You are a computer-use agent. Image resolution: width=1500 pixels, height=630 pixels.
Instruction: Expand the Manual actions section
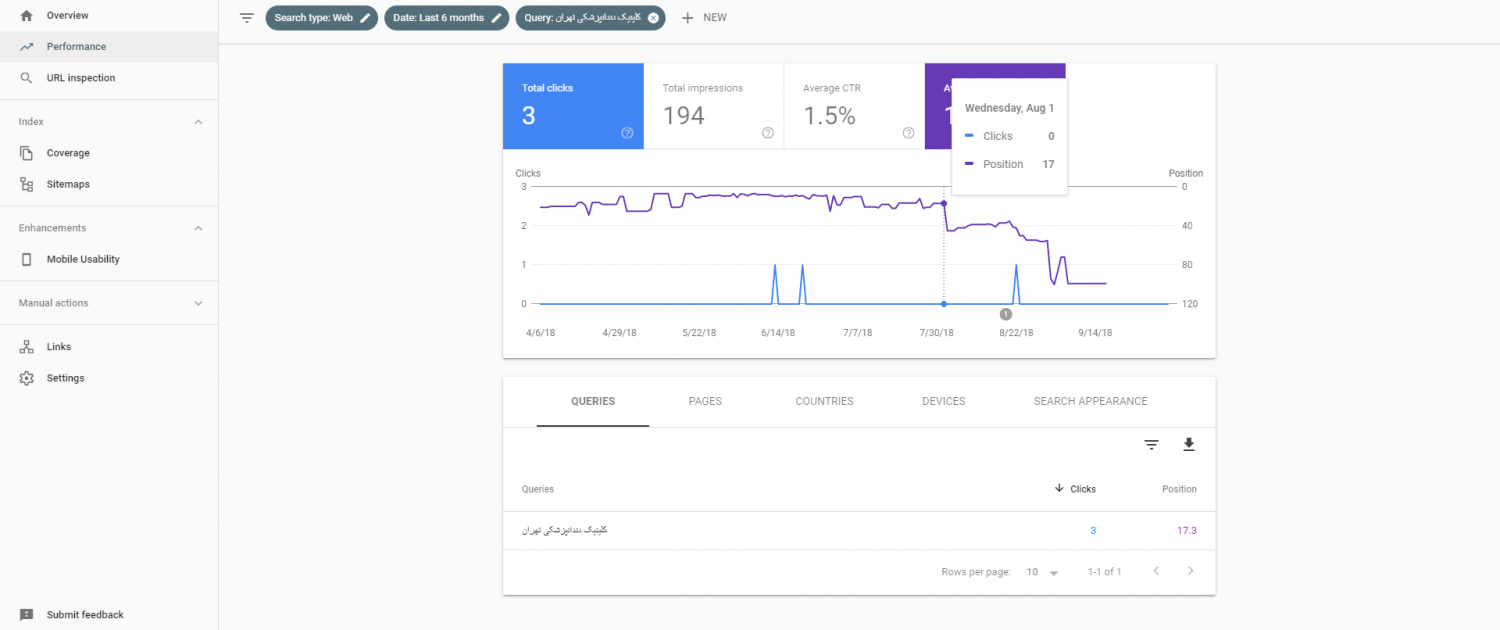[198, 303]
